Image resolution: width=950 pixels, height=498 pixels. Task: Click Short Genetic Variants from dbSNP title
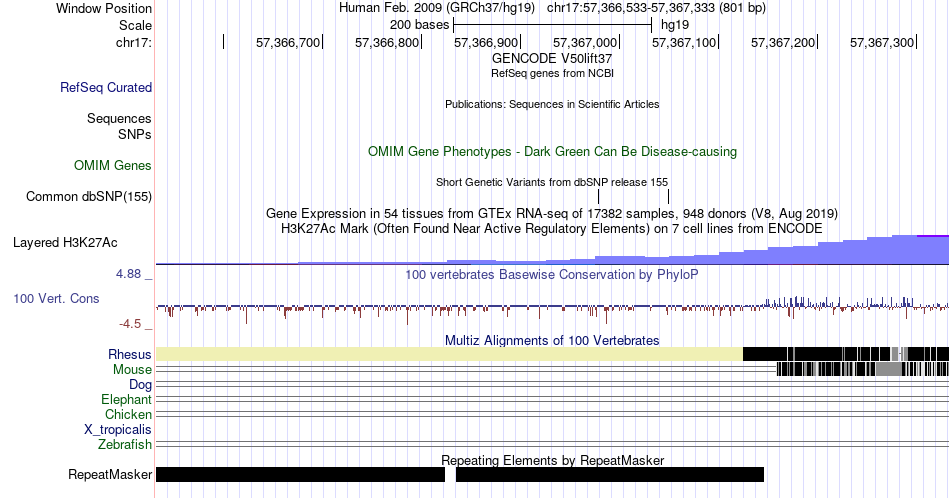[x=552, y=182]
